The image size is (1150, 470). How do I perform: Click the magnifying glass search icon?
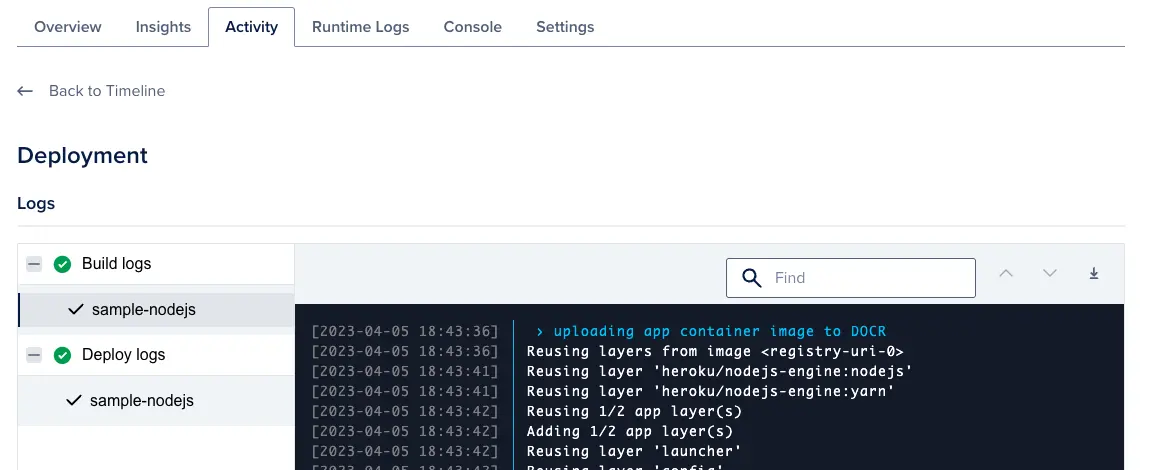click(x=752, y=278)
